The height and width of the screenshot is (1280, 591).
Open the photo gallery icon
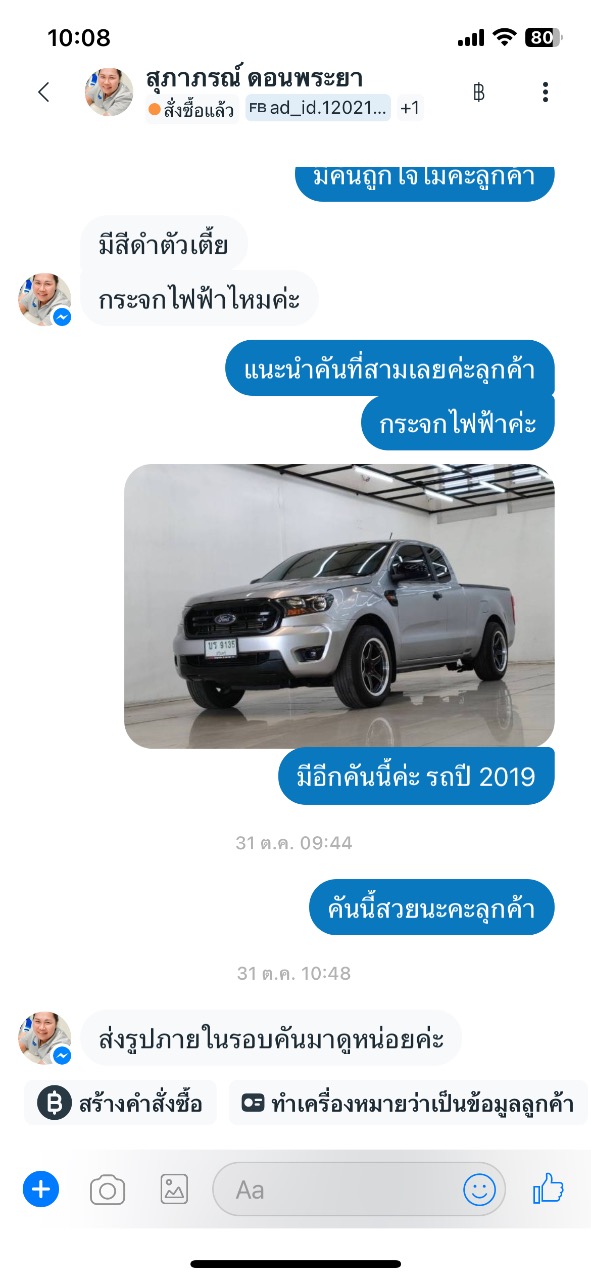tap(174, 1189)
